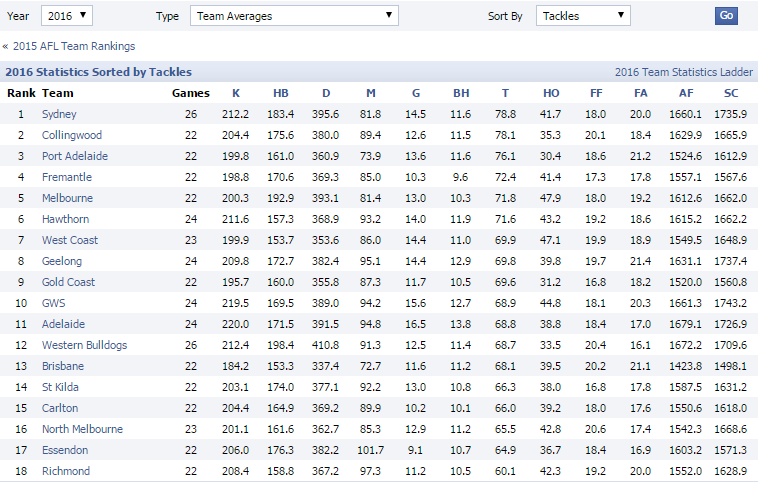Open the 2016 Team Statistics Ladder link
Image resolution: width=758 pixels, height=482 pixels.
click(x=684, y=73)
